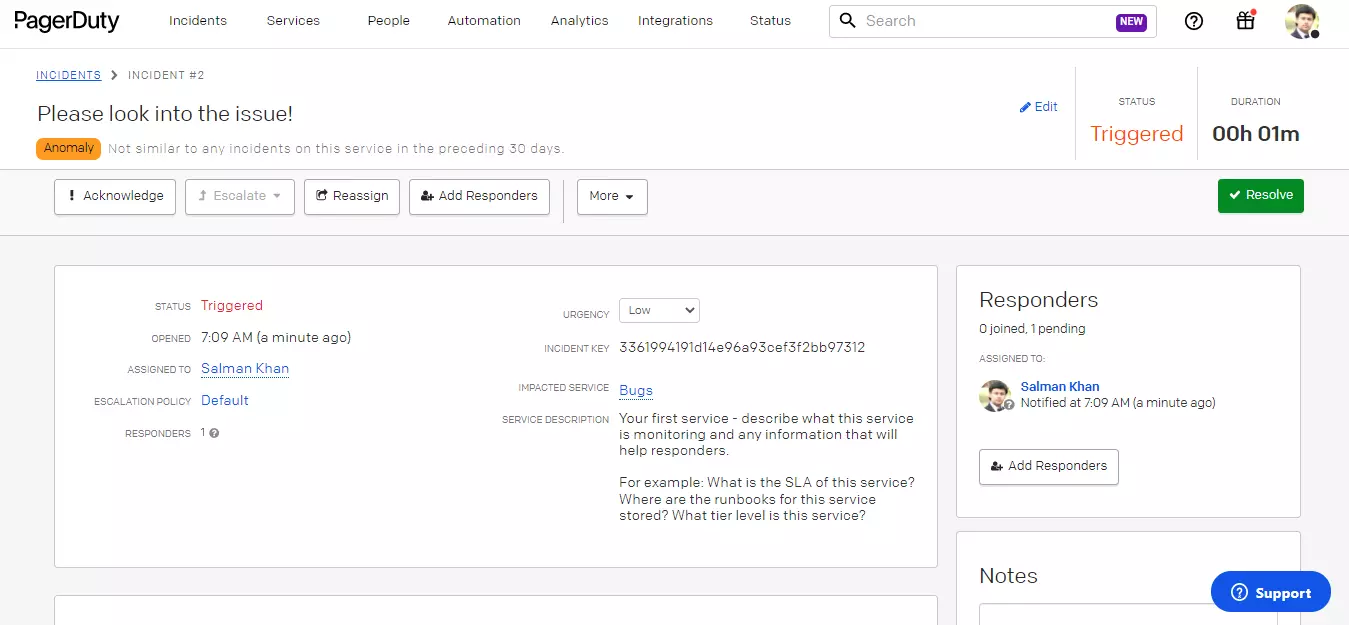Open the Incidents menu
Viewport: 1349px width, 625px height.
click(197, 21)
